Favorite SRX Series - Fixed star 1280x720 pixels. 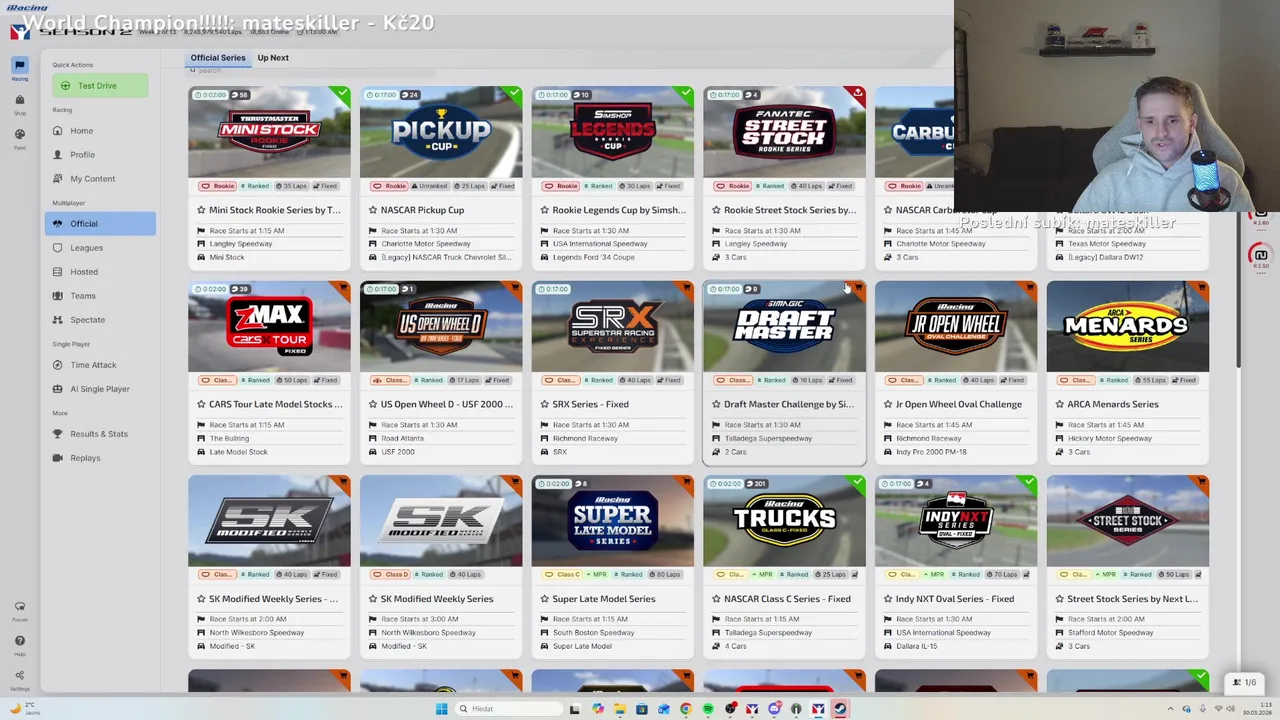[x=544, y=404]
